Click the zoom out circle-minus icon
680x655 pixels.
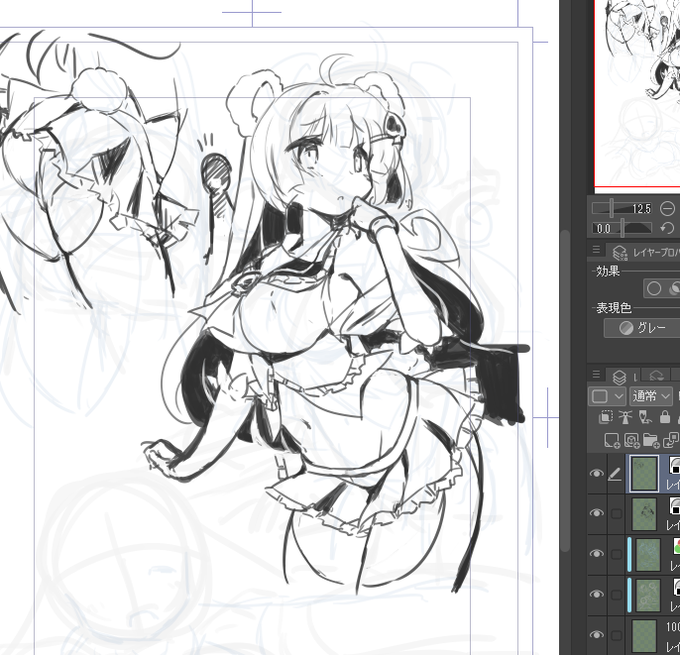[668, 209]
